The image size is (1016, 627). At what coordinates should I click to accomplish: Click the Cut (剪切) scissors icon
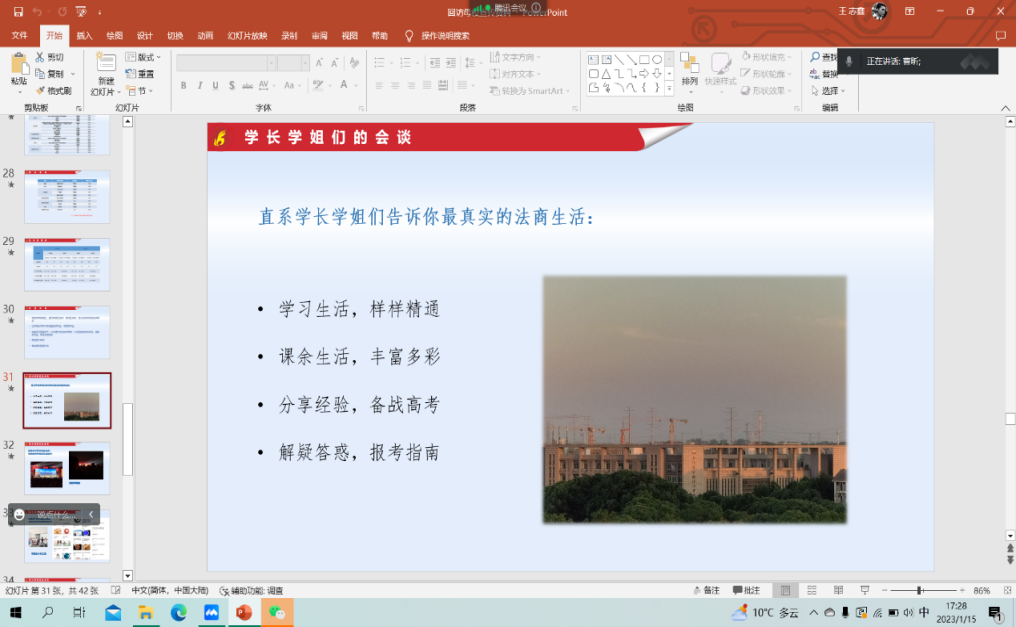tap(40, 58)
